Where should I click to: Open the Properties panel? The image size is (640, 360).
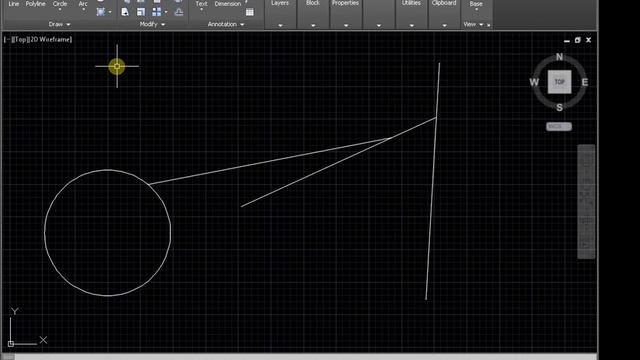click(345, 3)
